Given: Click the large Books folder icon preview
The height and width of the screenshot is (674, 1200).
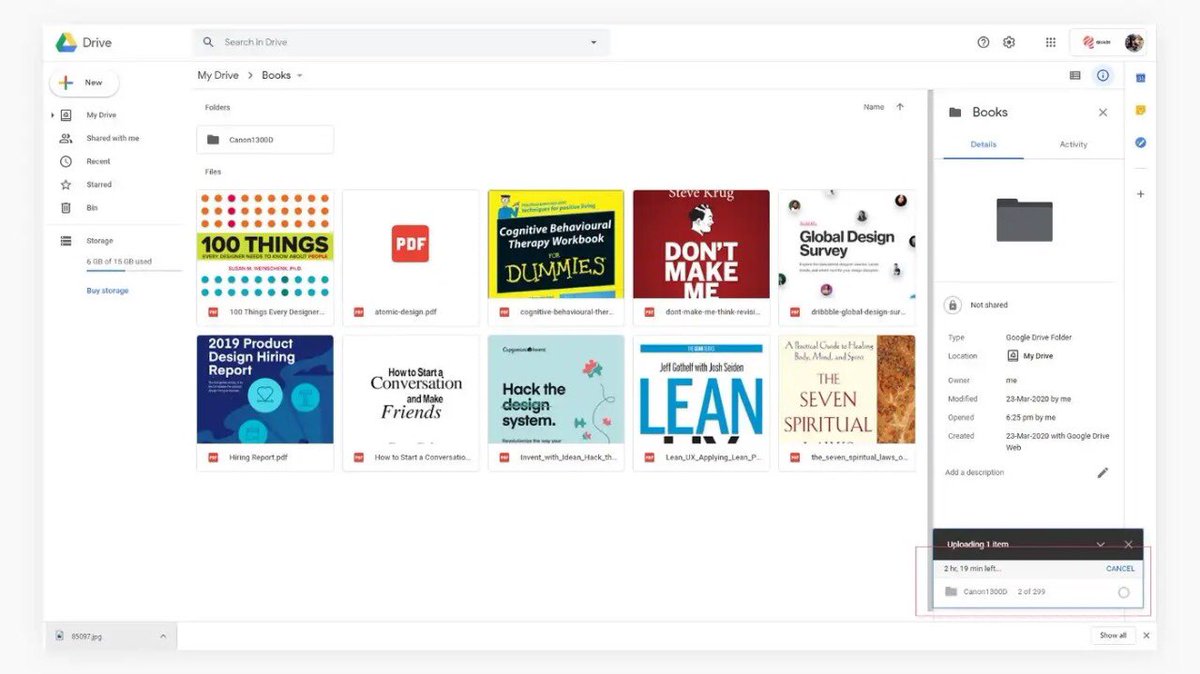Looking at the screenshot, I should tap(1024, 220).
